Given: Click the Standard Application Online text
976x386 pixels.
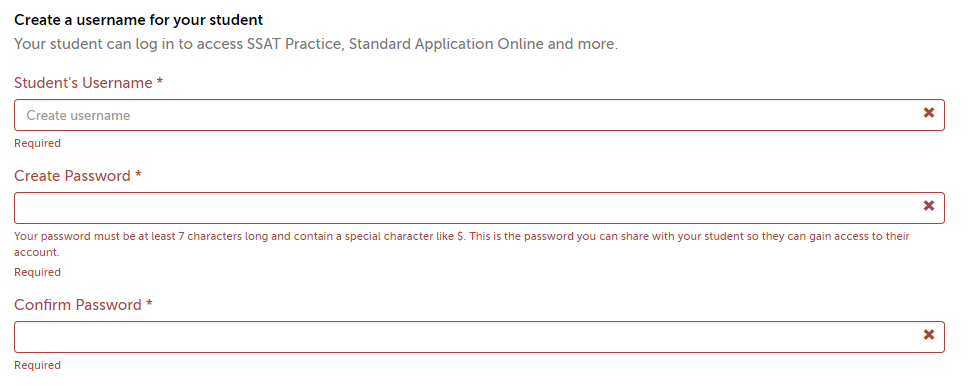Looking at the screenshot, I should [446, 45].
